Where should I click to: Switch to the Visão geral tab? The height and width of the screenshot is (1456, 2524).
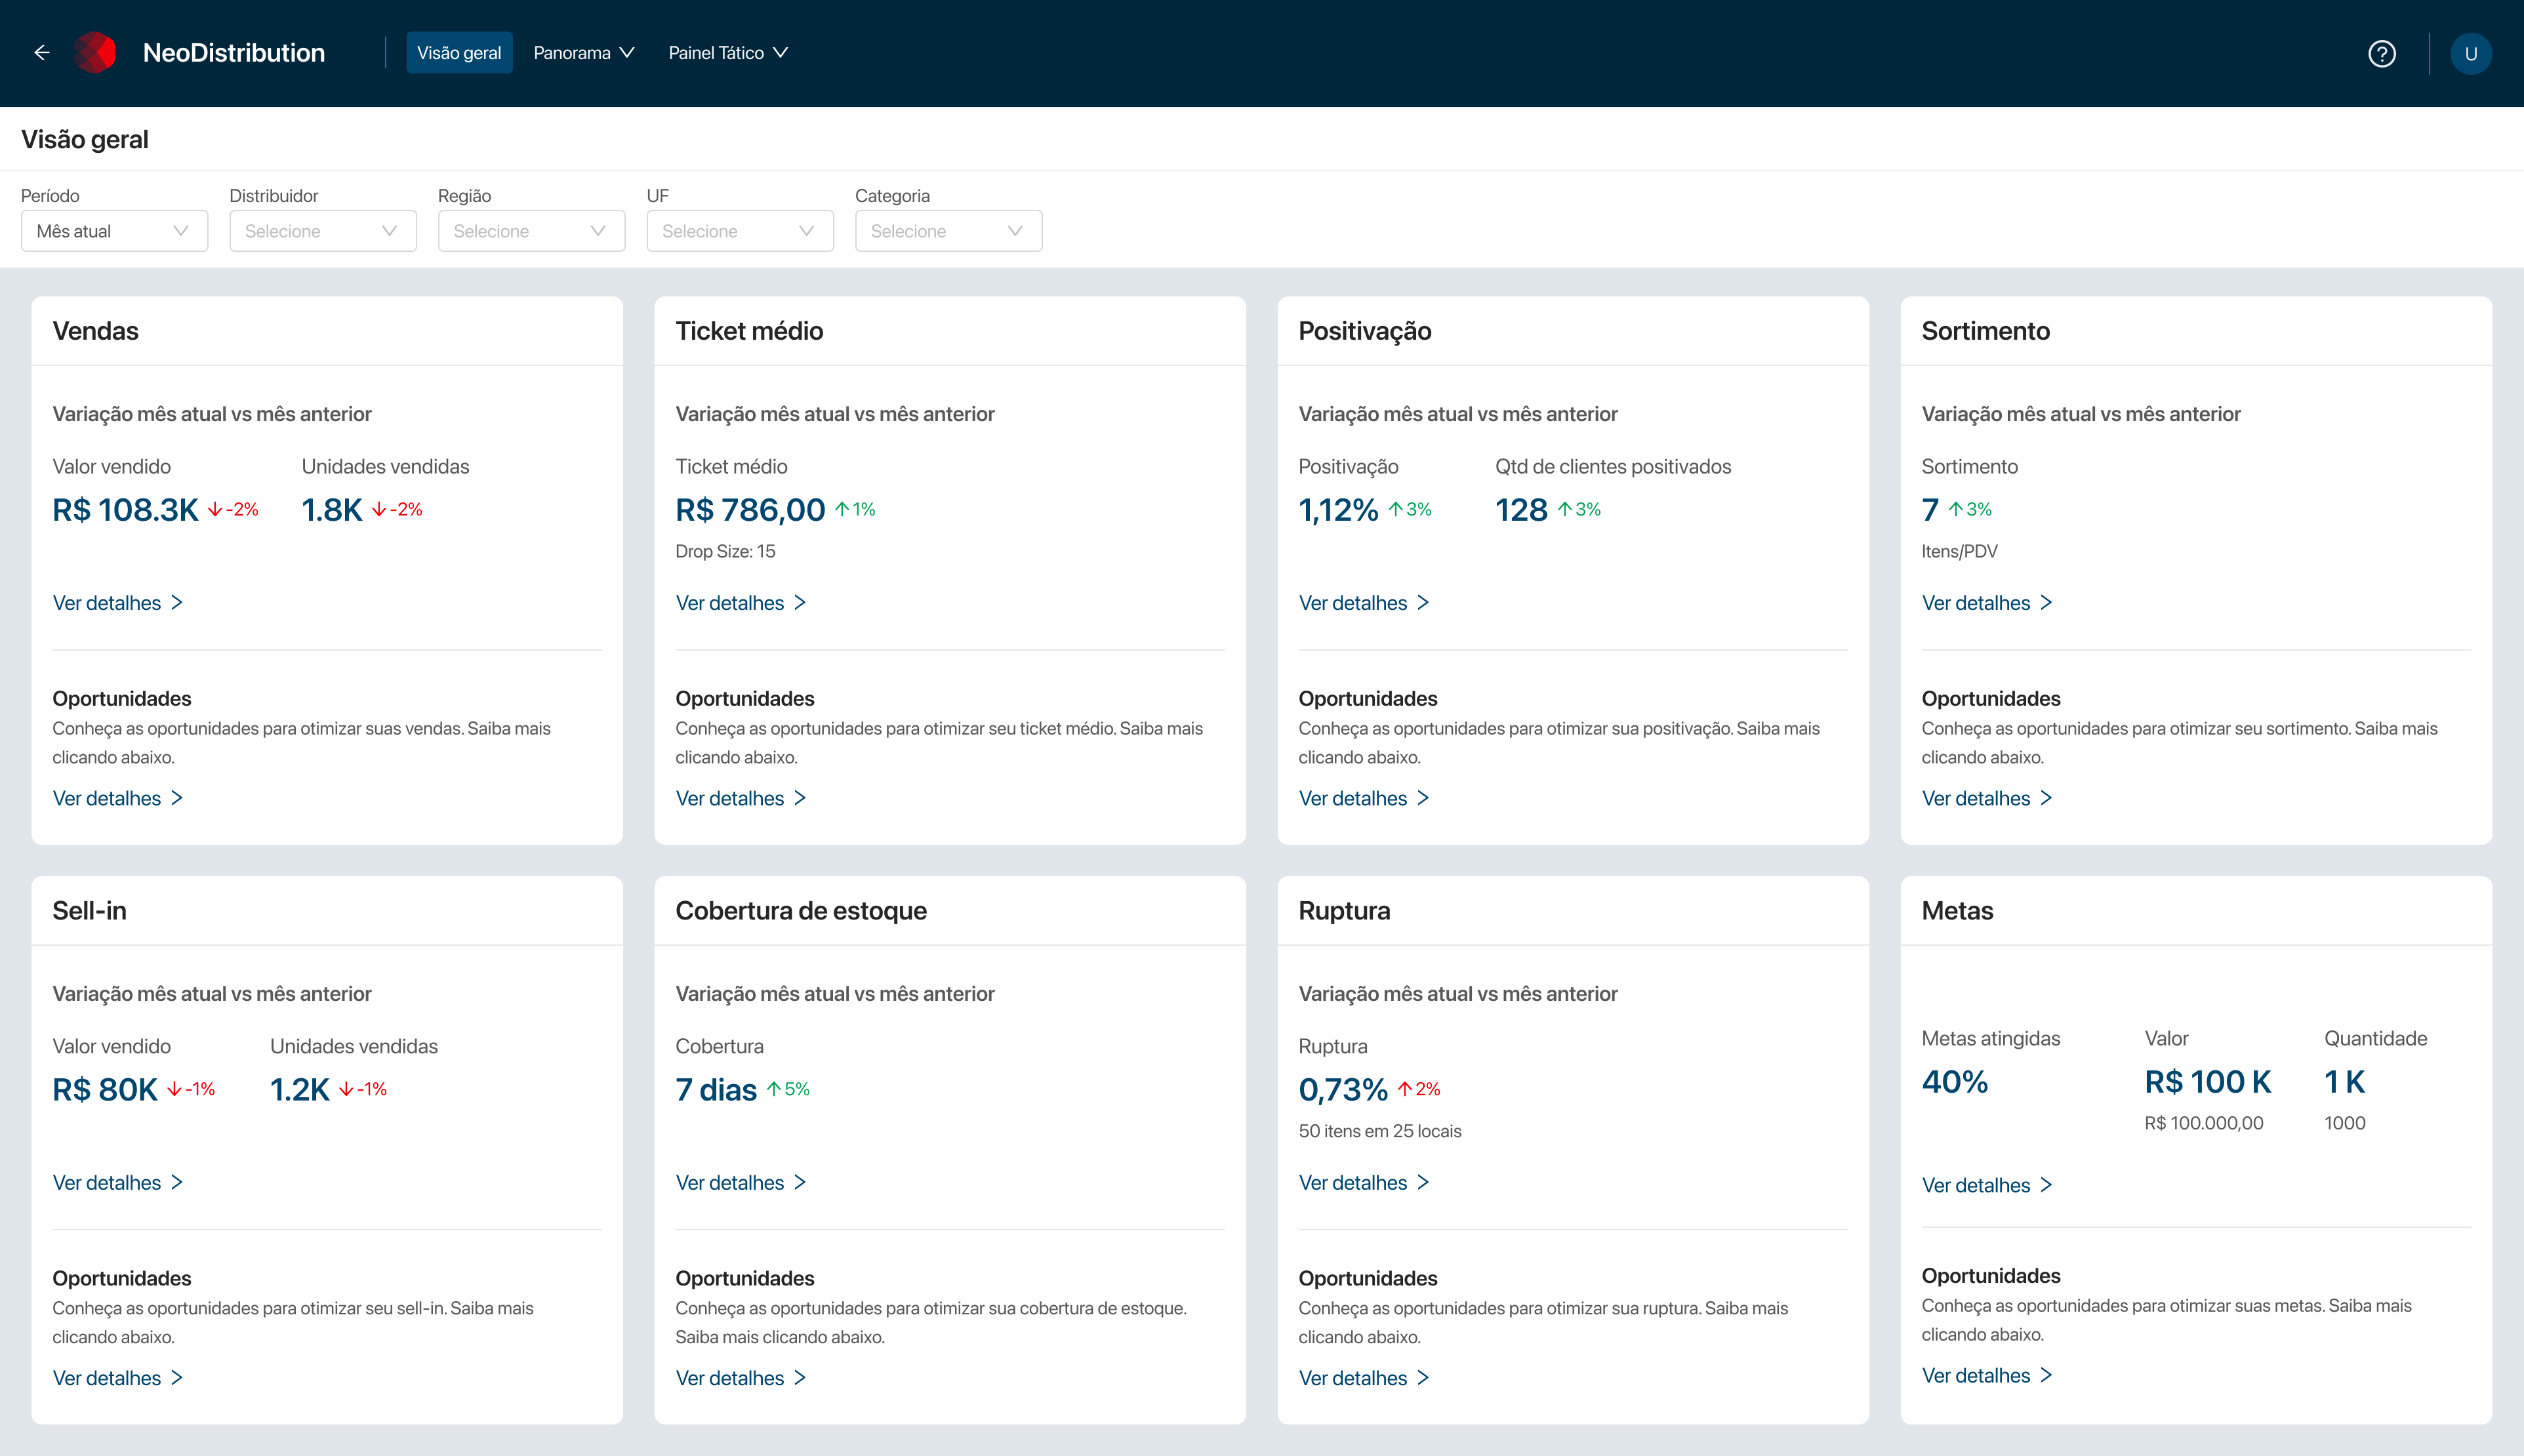pyautogui.click(x=459, y=52)
